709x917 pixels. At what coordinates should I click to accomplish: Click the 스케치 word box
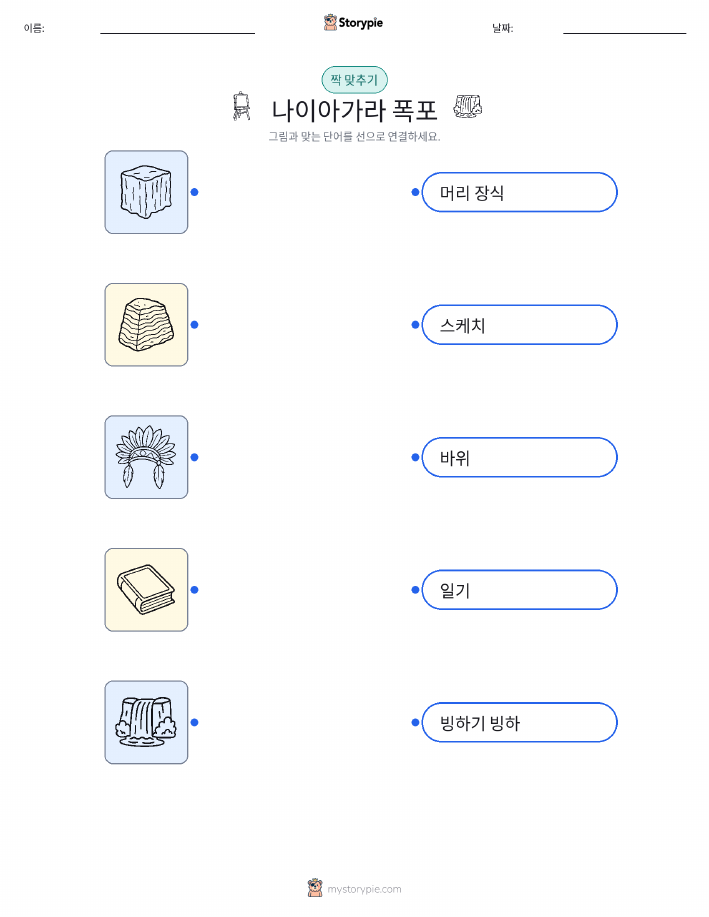519,325
